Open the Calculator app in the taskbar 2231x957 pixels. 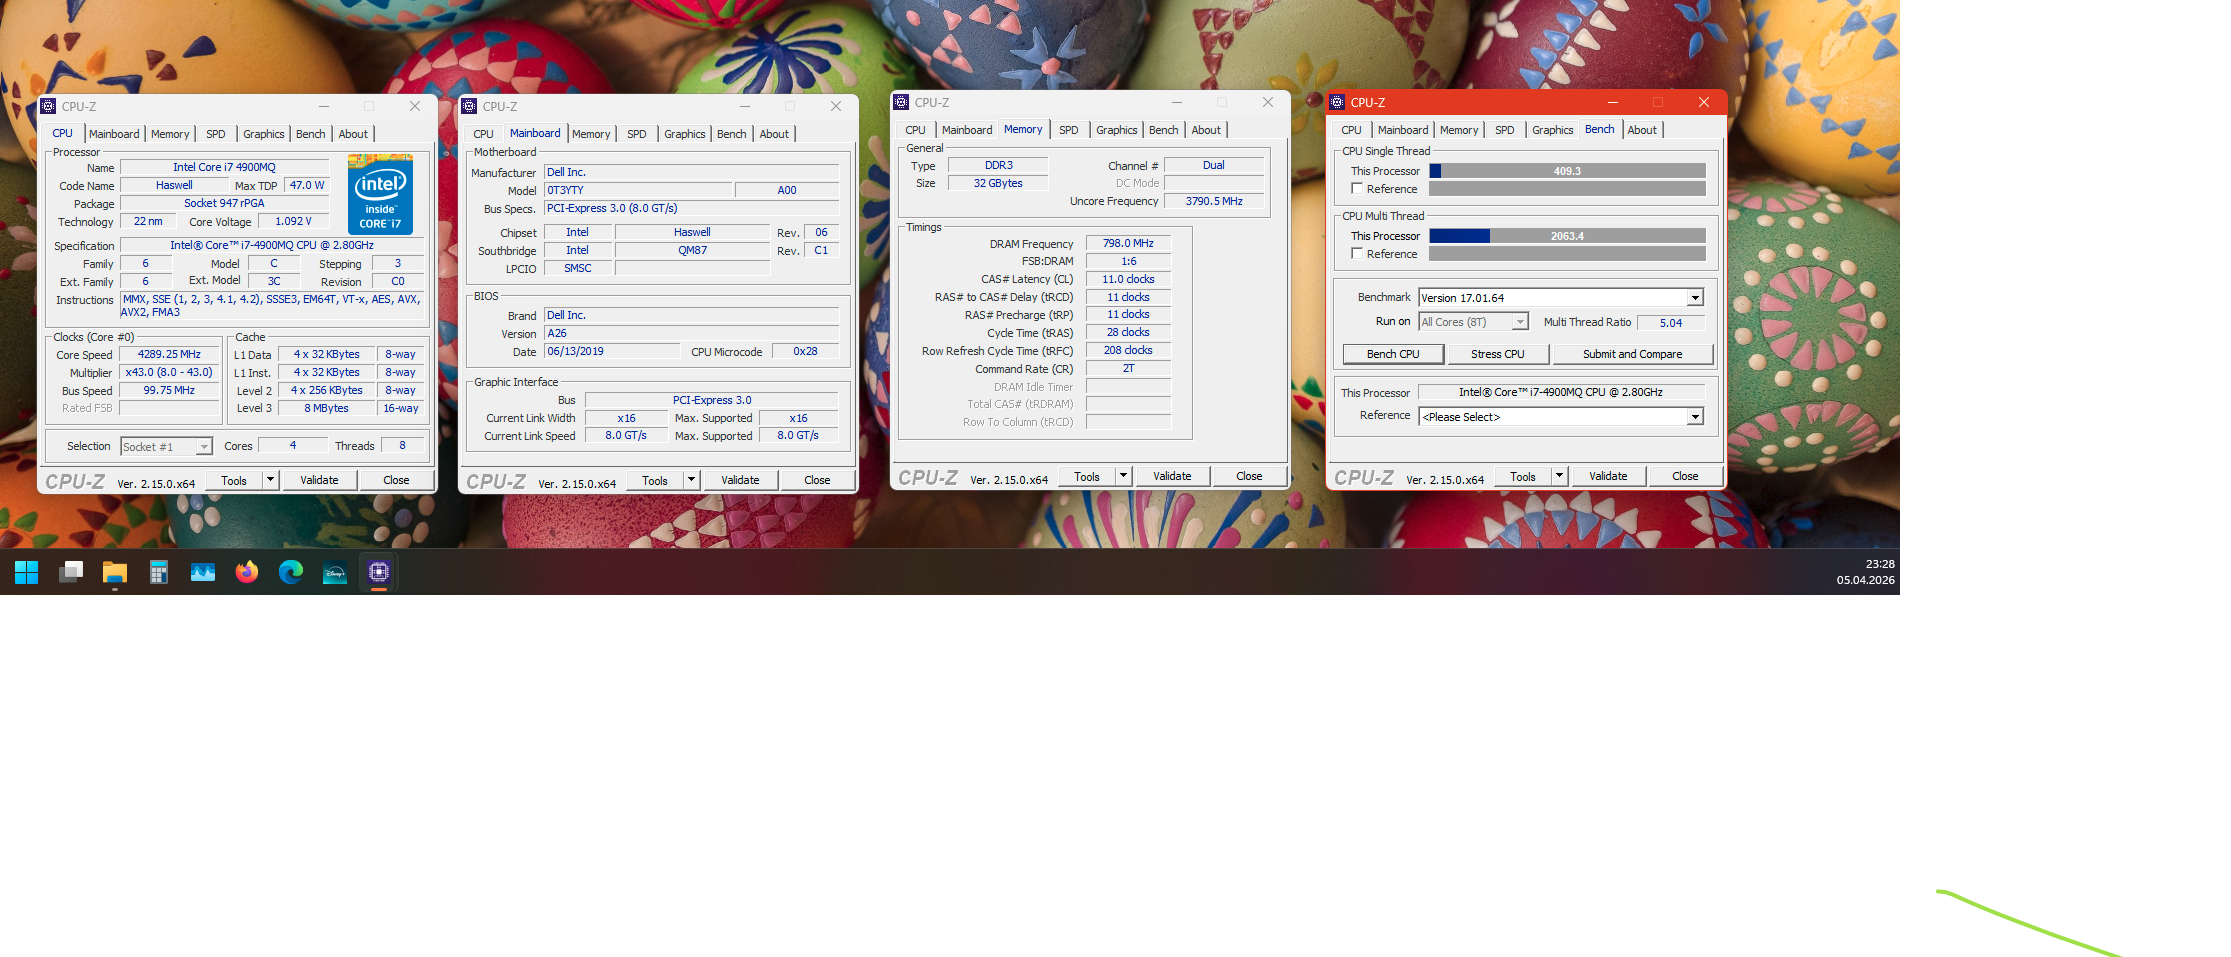pyautogui.click(x=159, y=572)
